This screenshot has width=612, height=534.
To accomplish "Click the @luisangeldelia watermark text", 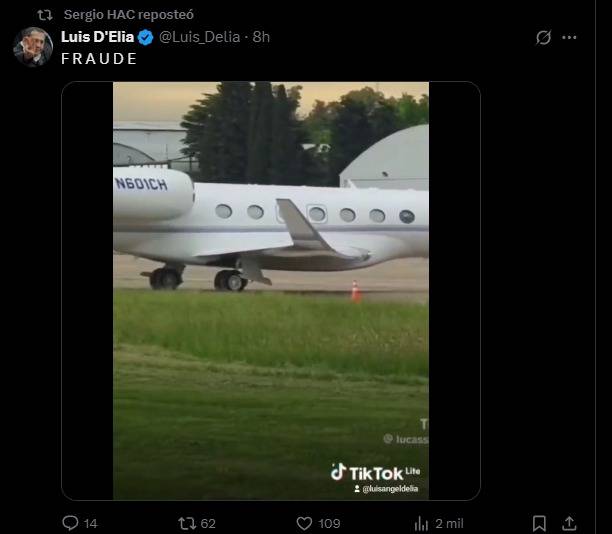I will [x=390, y=488].
